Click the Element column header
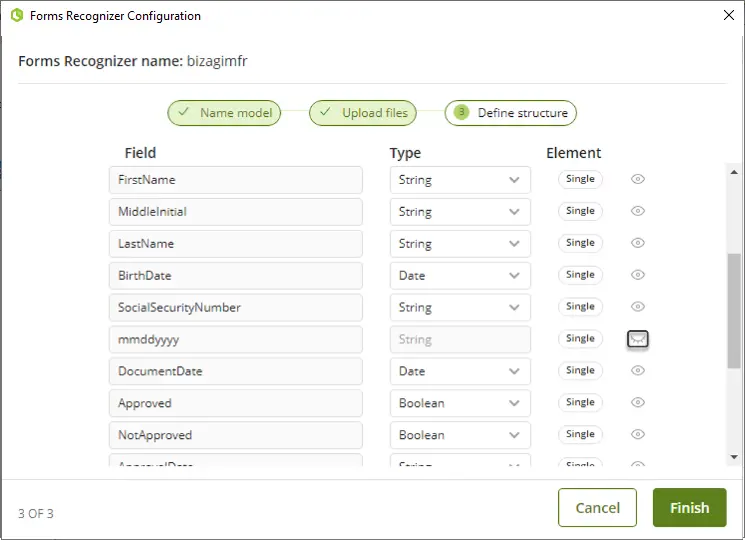 573,153
